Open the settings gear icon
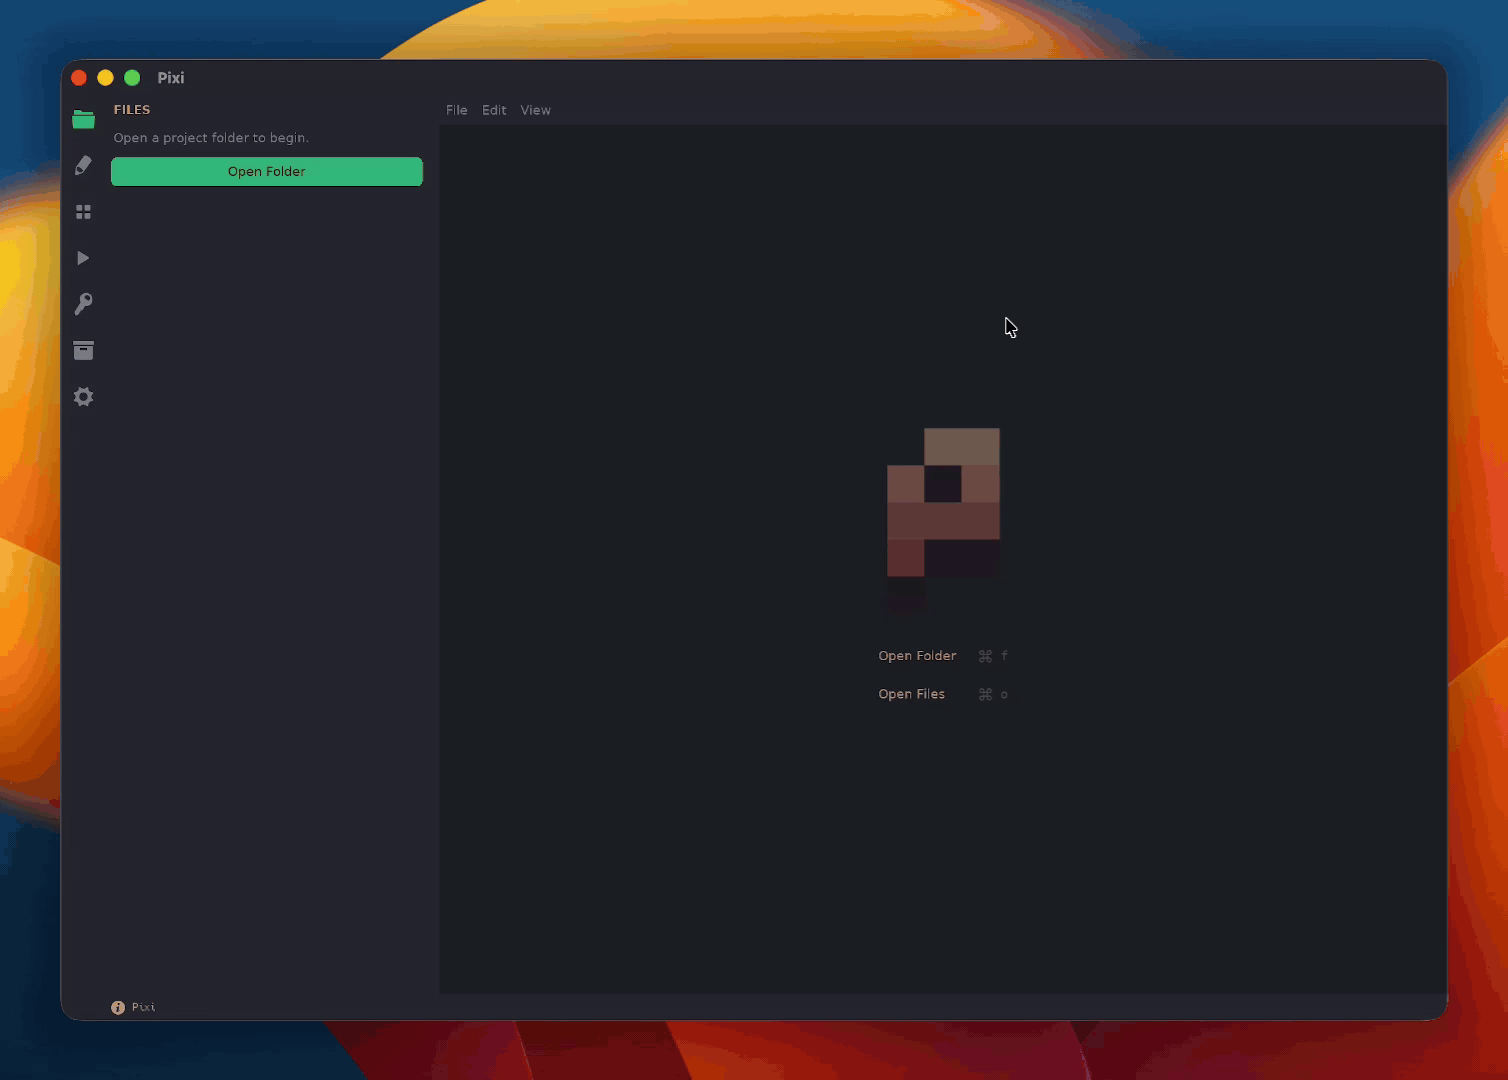Image resolution: width=1508 pixels, height=1080 pixels. pyautogui.click(x=83, y=396)
